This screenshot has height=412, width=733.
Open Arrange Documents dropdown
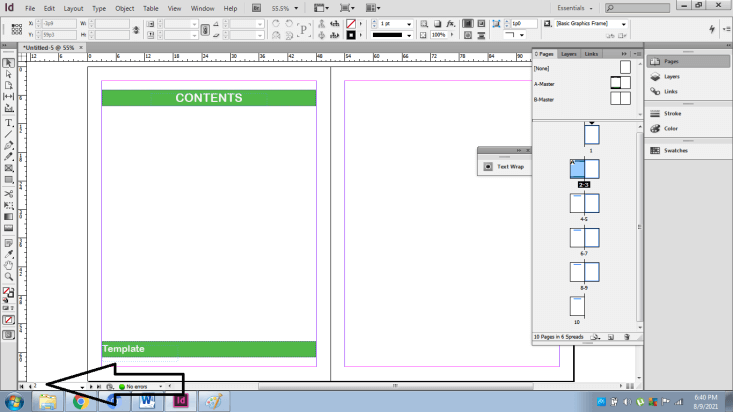pyautogui.click(x=373, y=8)
